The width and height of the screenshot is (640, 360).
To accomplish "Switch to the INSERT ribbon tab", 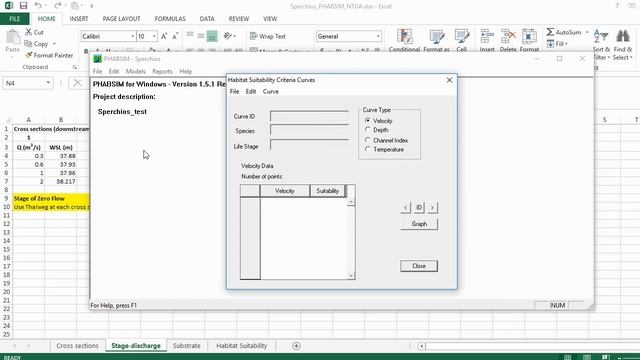I will 79,19.
